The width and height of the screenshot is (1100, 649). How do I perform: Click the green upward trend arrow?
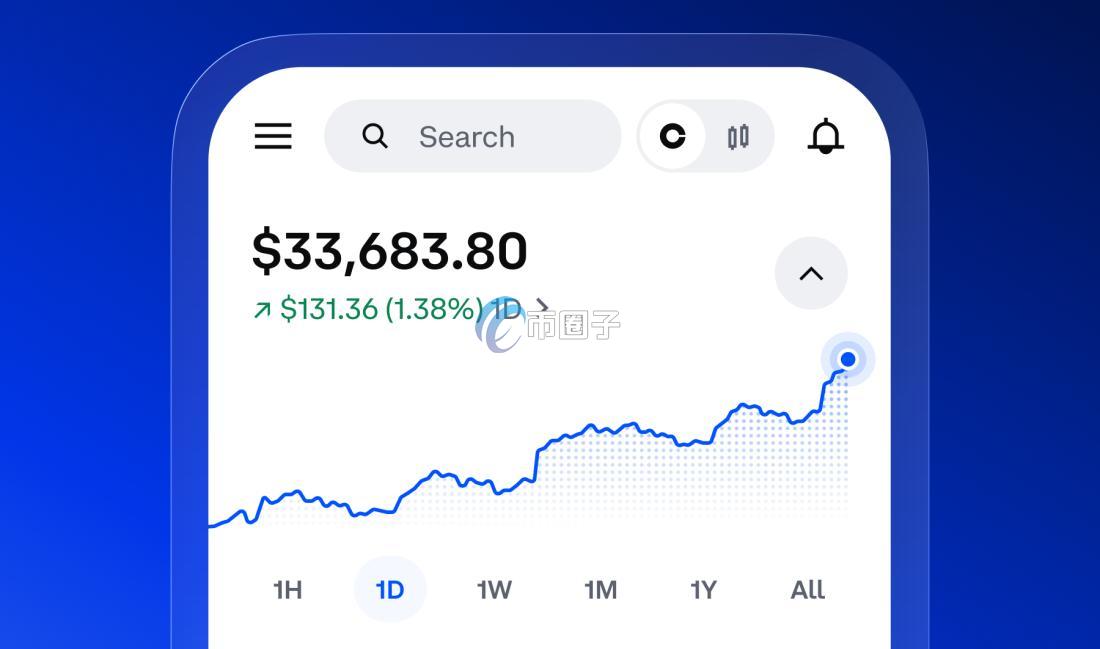point(264,310)
